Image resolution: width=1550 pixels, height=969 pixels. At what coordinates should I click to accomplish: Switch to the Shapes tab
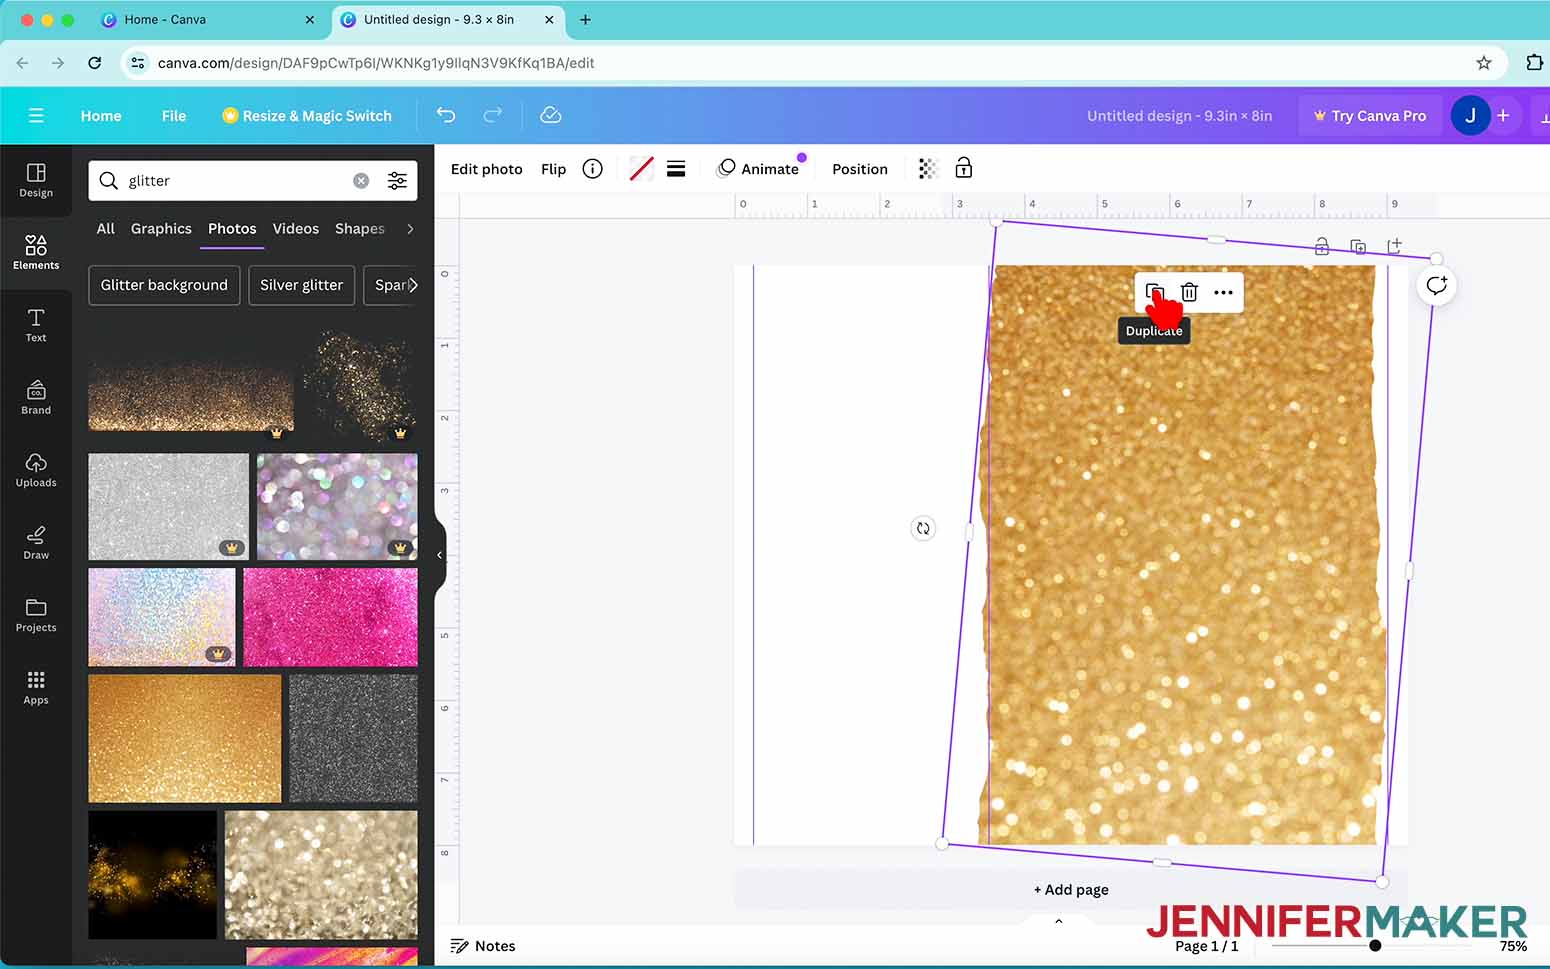click(360, 229)
